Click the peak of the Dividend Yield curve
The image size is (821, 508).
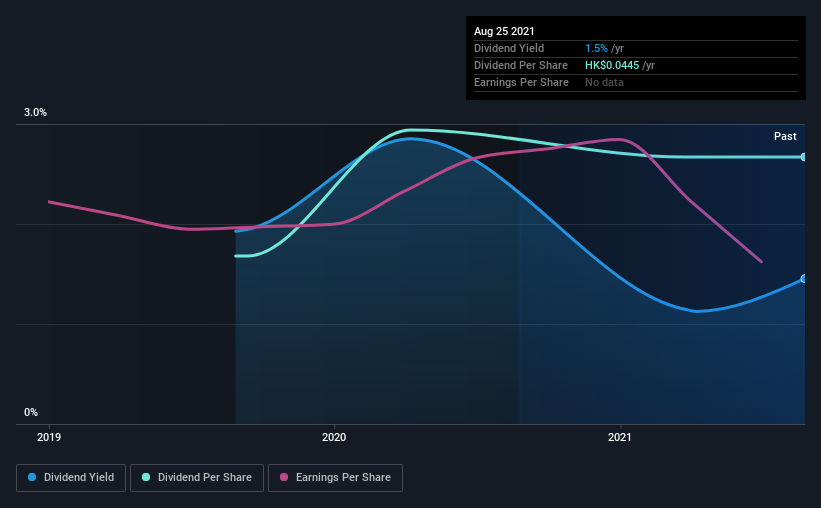click(x=411, y=139)
